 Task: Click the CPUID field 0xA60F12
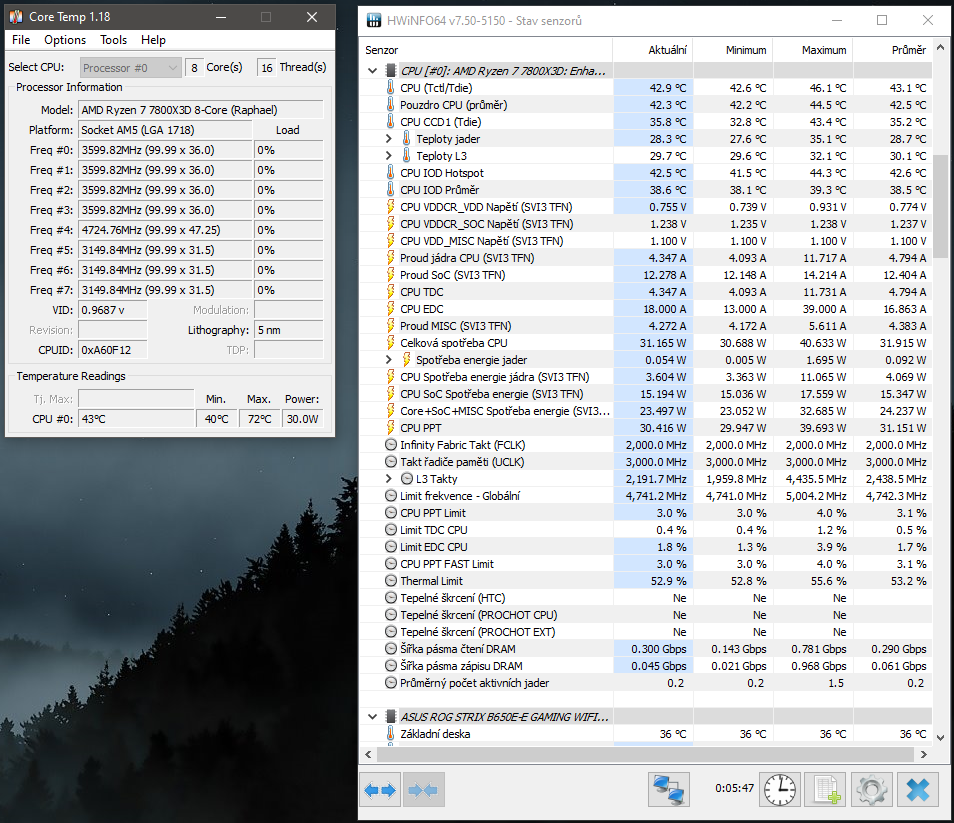point(113,350)
